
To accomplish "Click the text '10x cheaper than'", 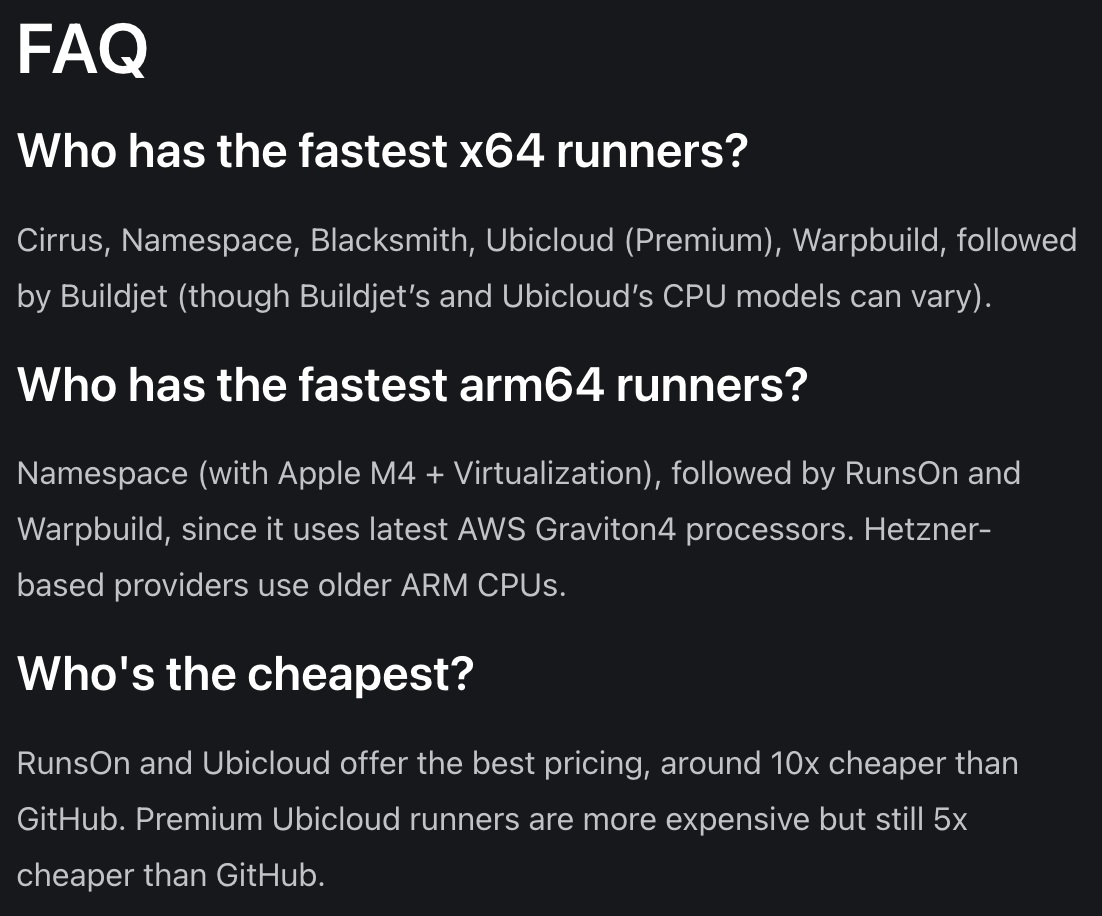I will (894, 763).
